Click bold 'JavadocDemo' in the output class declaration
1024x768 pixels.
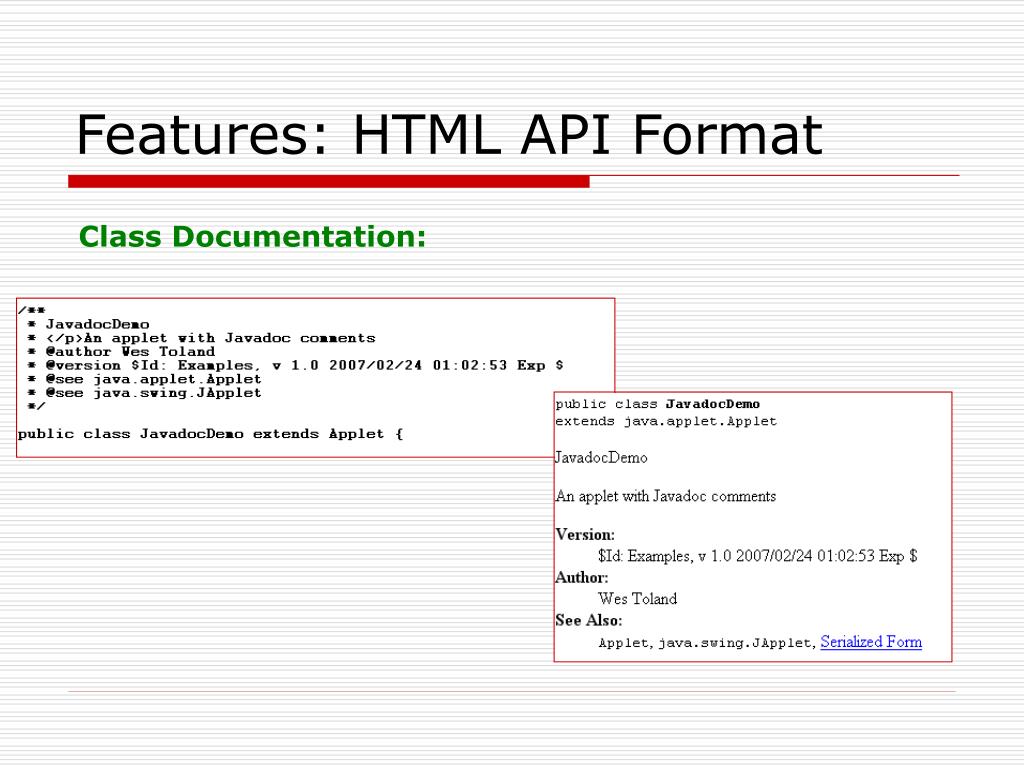point(712,404)
